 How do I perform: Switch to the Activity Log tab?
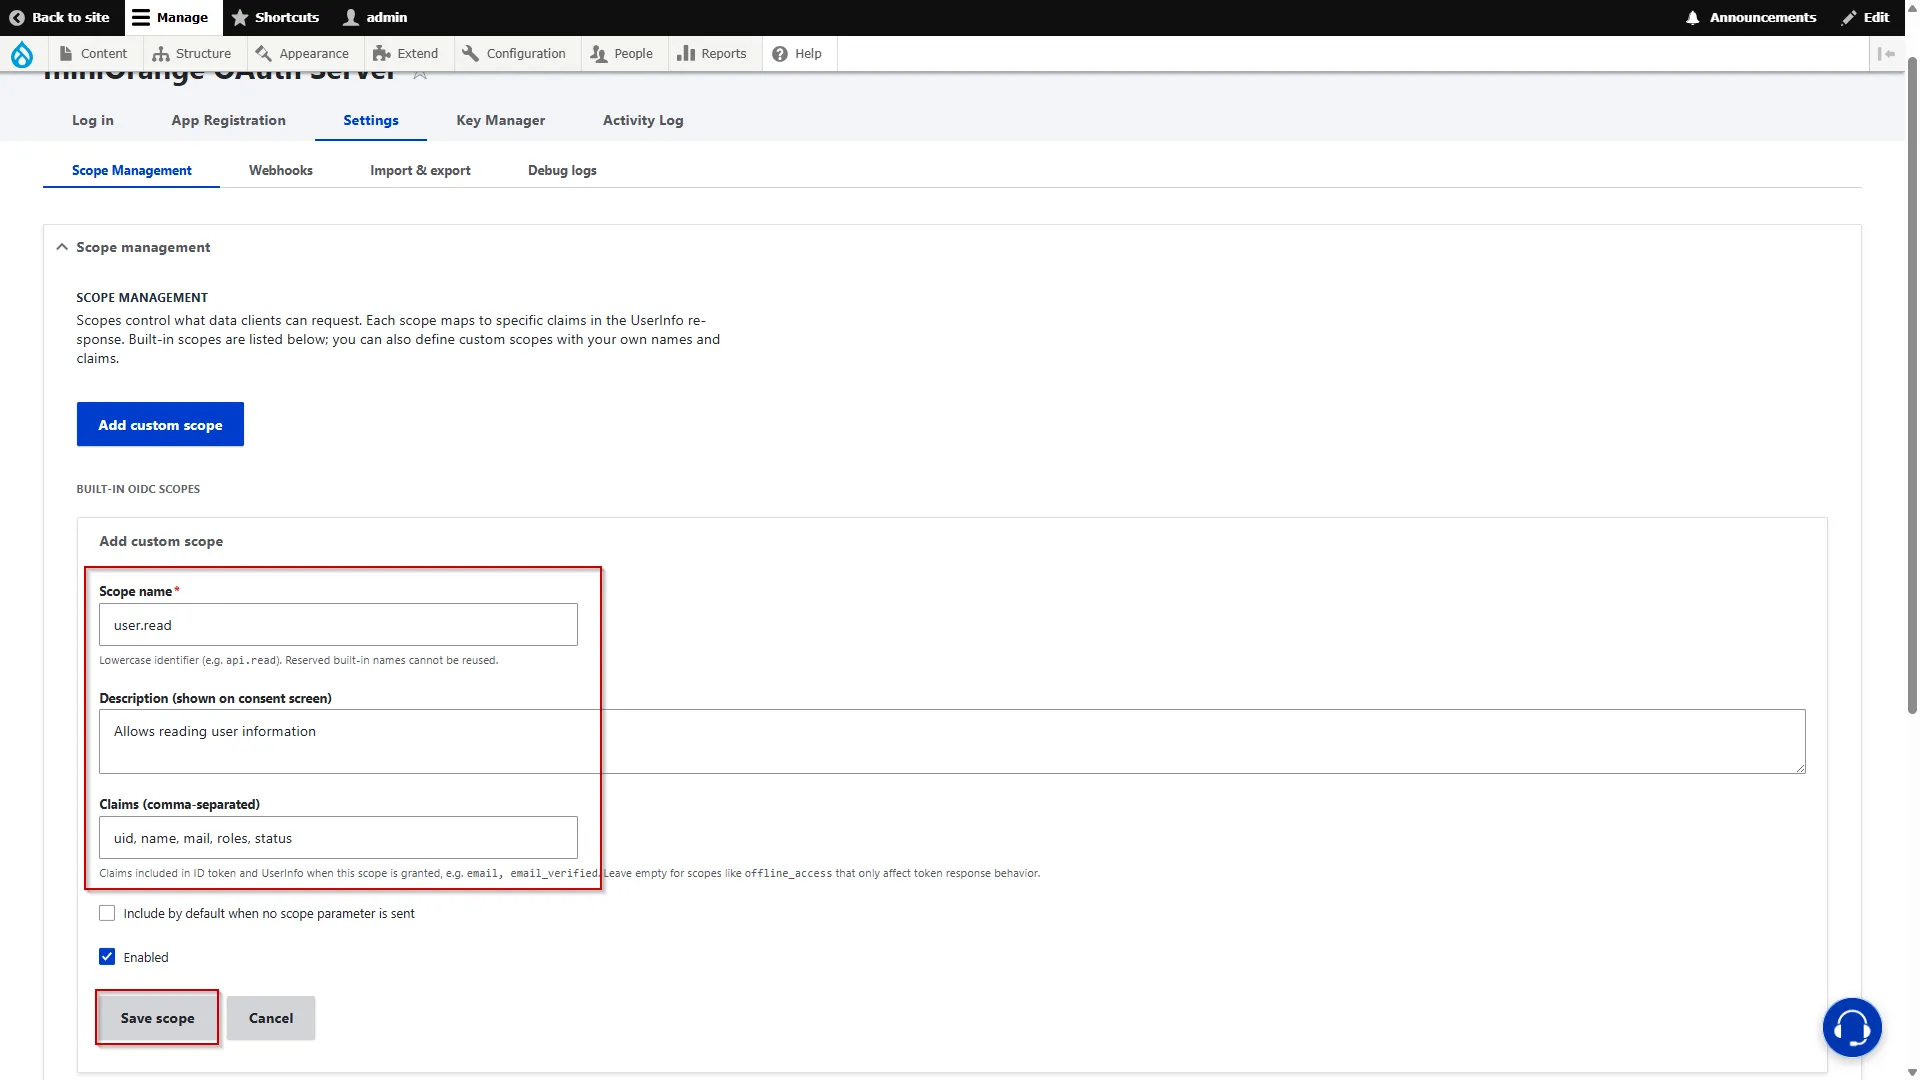pos(643,120)
